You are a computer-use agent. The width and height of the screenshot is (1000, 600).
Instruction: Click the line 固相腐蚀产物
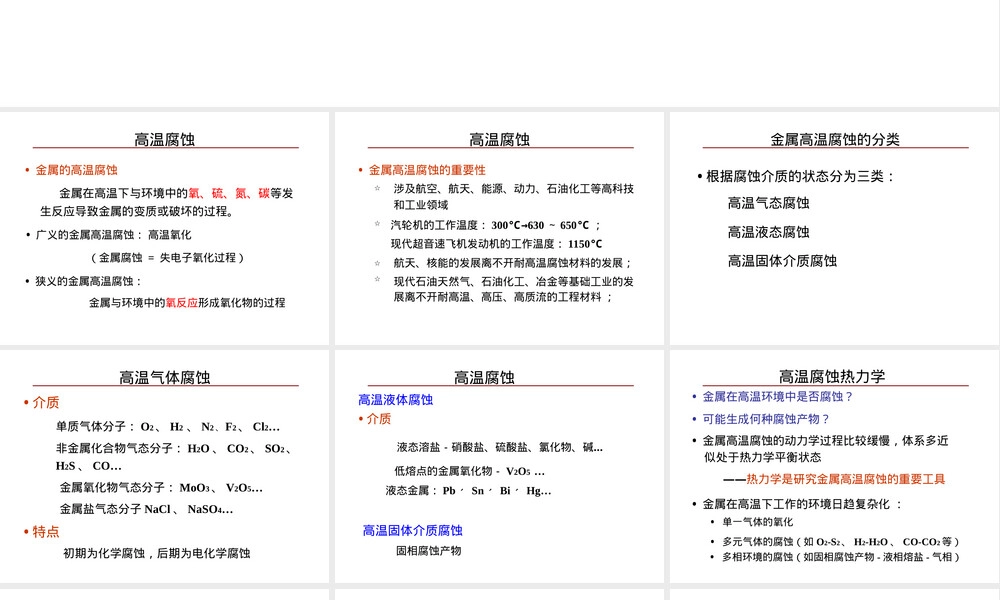429,550
